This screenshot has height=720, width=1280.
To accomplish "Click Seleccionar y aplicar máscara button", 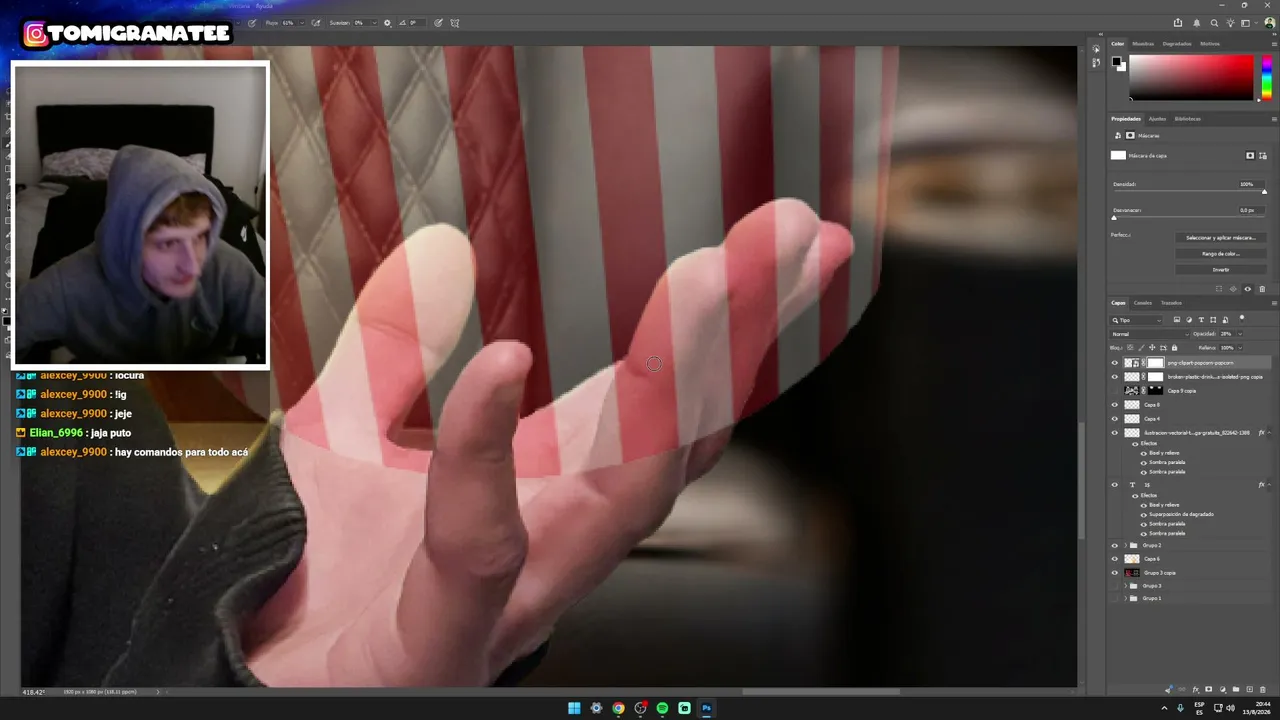I will [x=1220, y=238].
